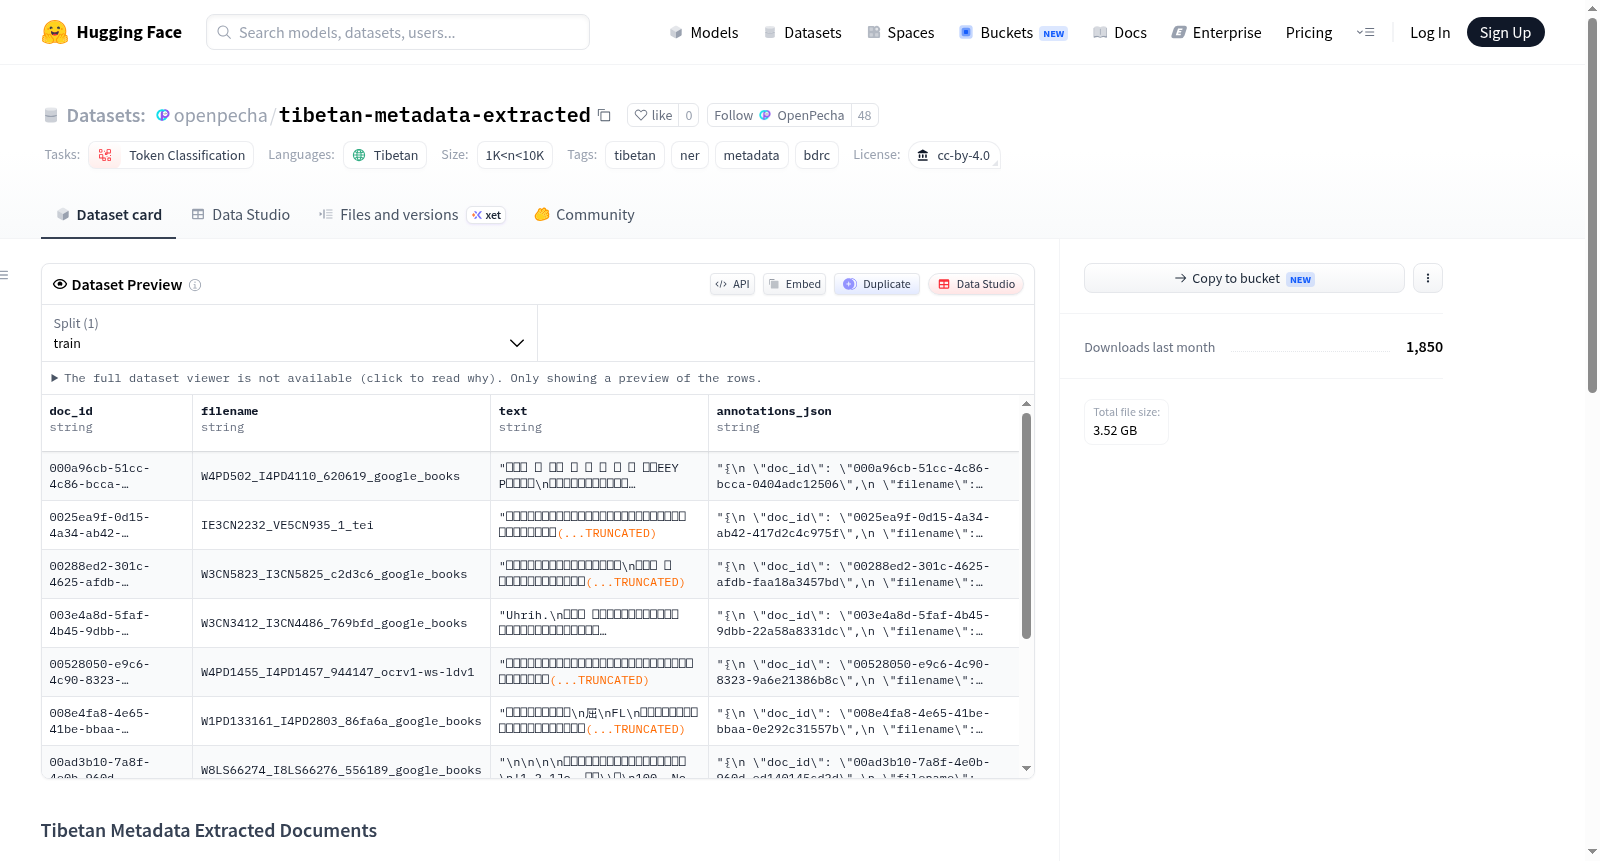Screen dimensions: 1600x861
Task: Click the Sign Up button
Action: click(x=1505, y=32)
